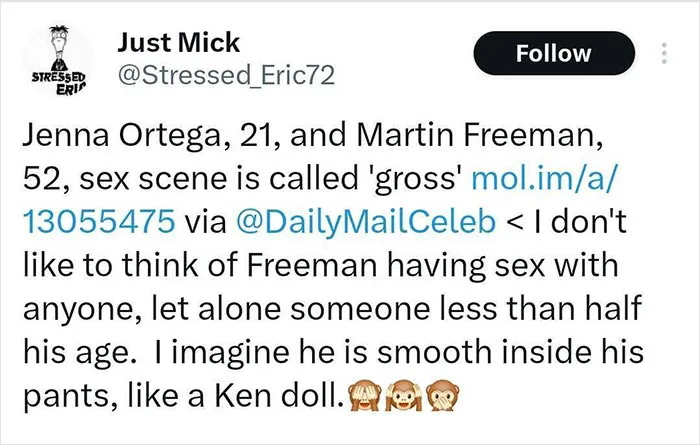Click the Stressed Eric profile avatar
The width and height of the screenshot is (700, 445).
pyautogui.click(x=58, y=61)
